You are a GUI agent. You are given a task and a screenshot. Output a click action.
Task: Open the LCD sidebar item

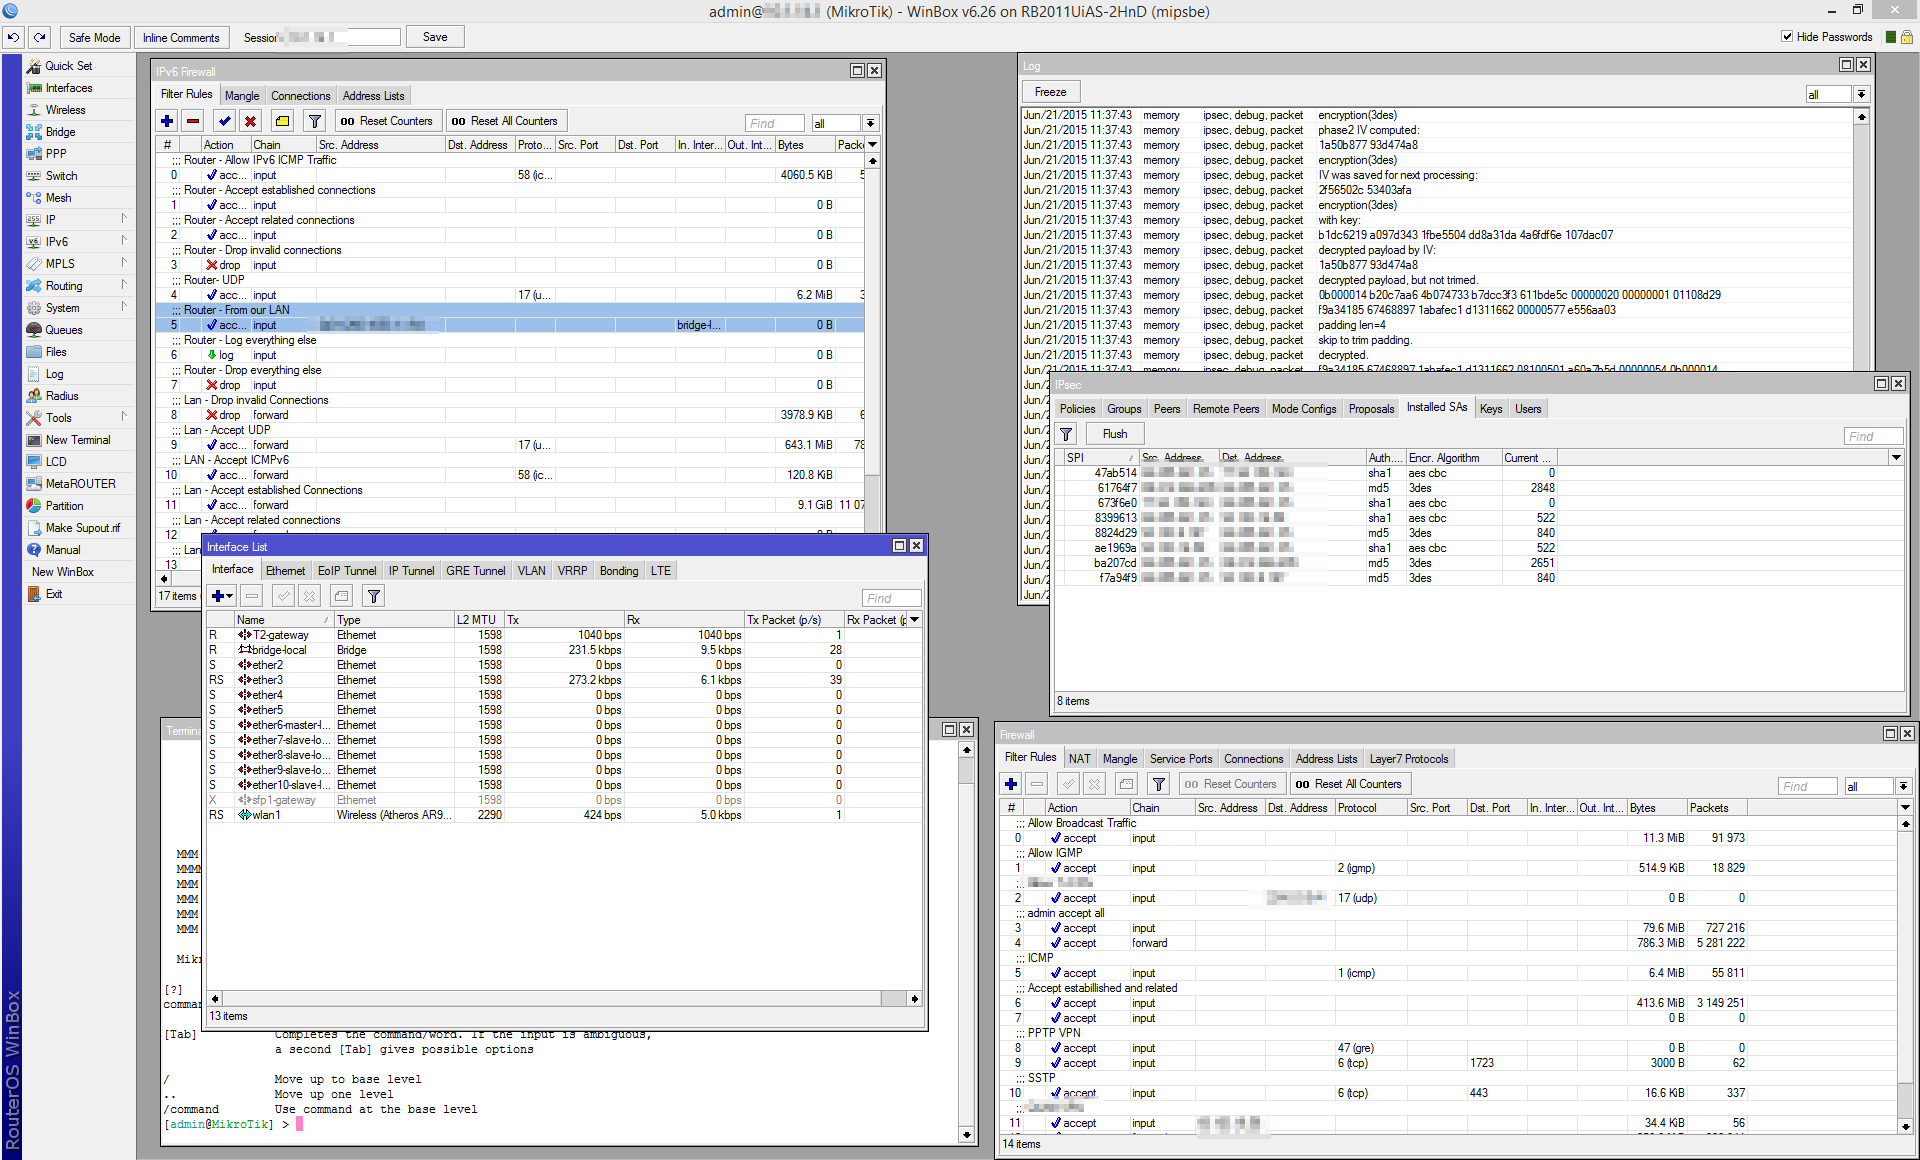(x=56, y=462)
